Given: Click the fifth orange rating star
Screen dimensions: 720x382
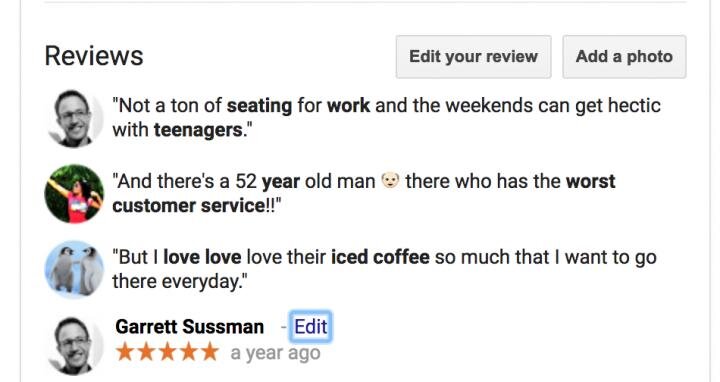Looking at the screenshot, I should coord(209,352).
